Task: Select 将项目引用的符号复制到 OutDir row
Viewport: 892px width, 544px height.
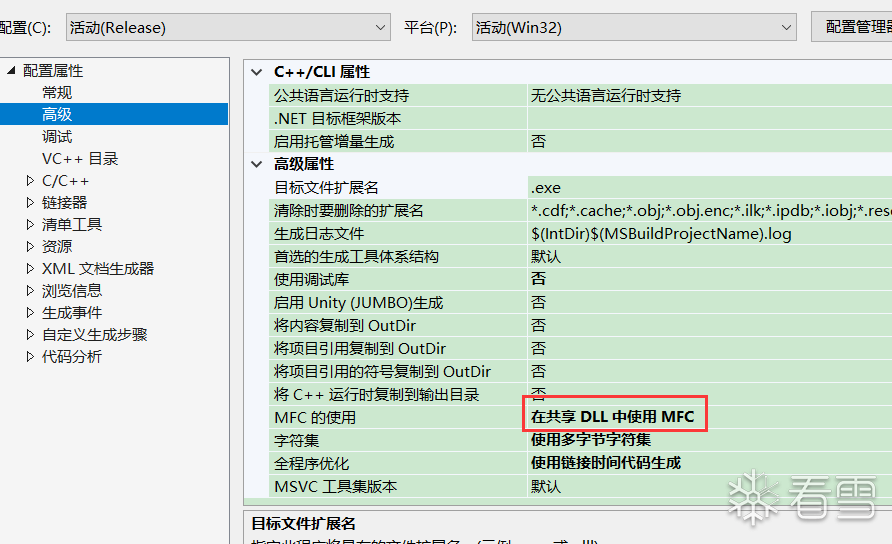Action: (398, 372)
